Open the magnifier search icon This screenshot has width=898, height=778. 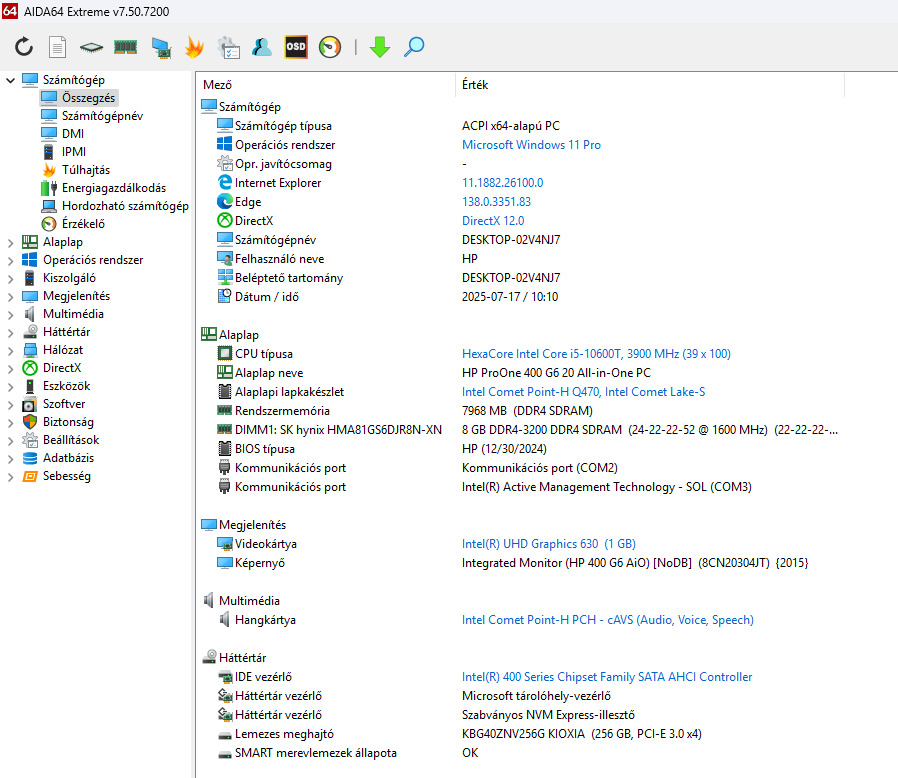pyautogui.click(x=413, y=47)
